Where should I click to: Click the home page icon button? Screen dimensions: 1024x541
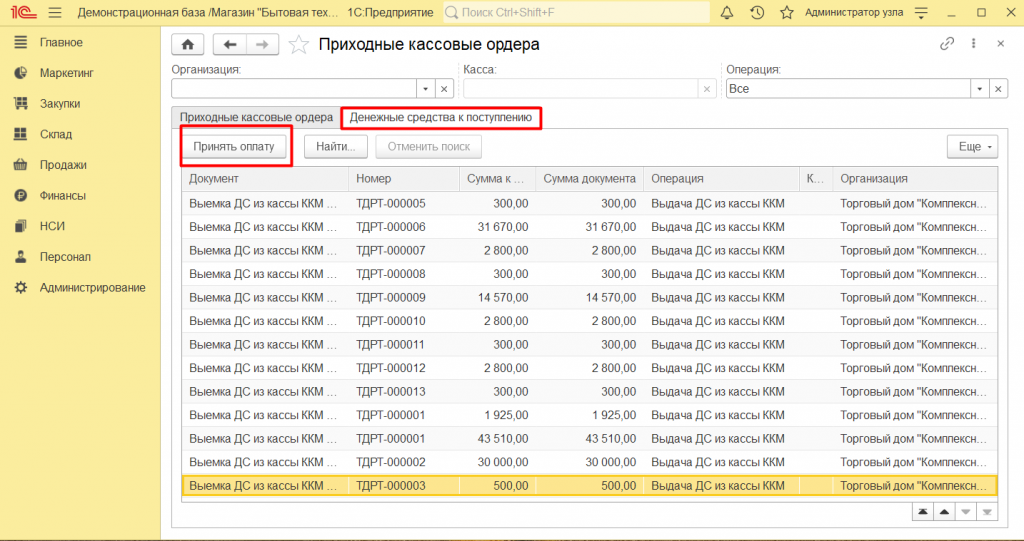click(x=187, y=44)
